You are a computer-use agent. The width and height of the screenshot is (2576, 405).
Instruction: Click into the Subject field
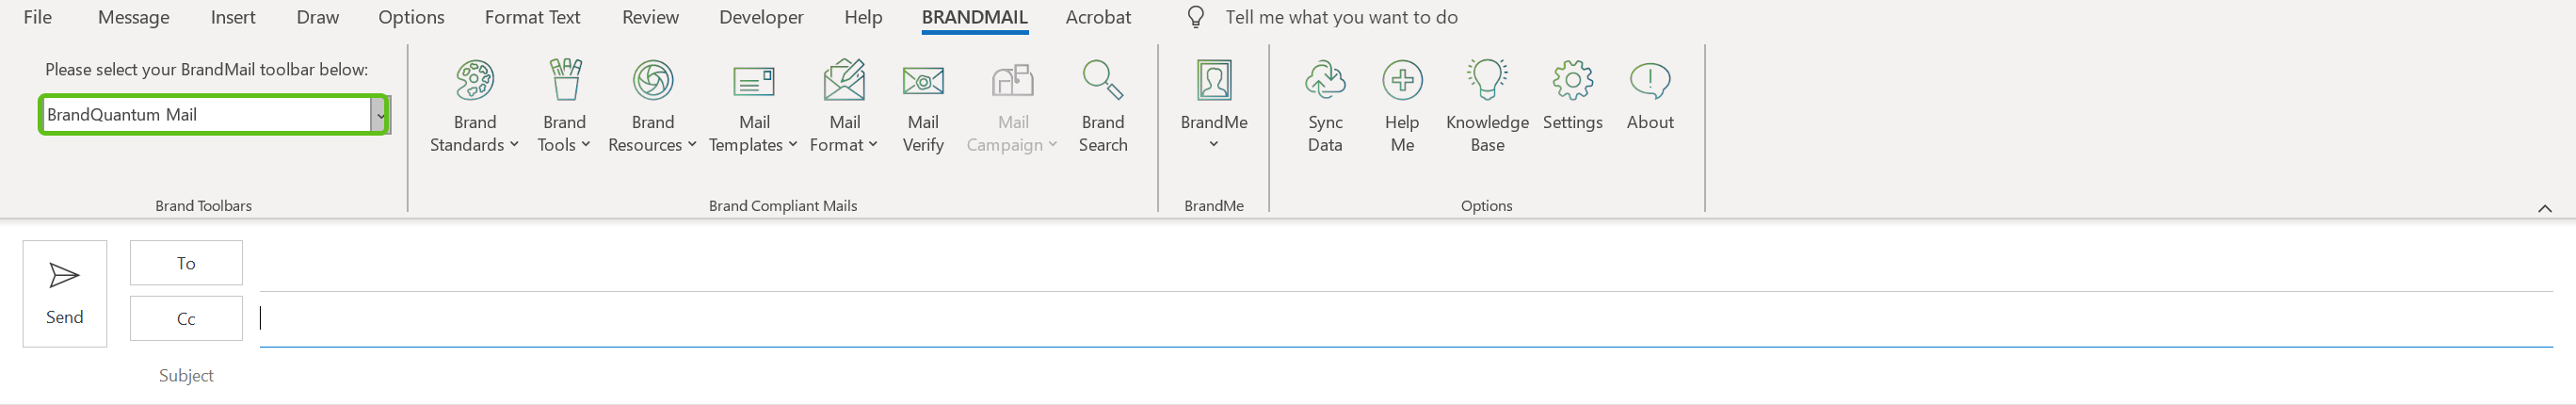click(1400, 376)
